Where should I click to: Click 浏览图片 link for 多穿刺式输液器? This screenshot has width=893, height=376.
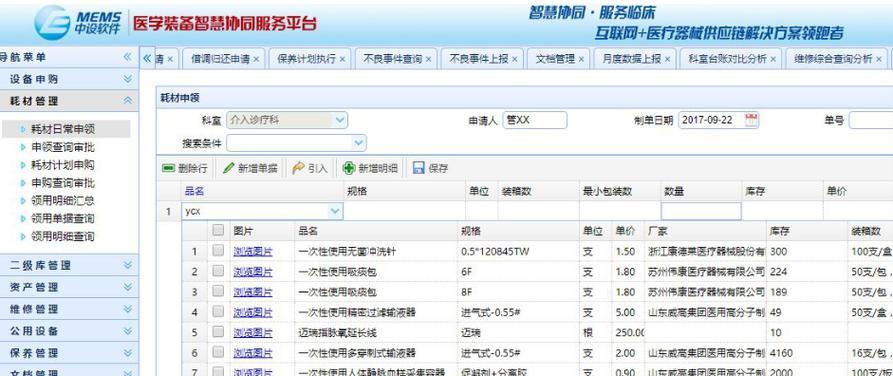coord(253,353)
